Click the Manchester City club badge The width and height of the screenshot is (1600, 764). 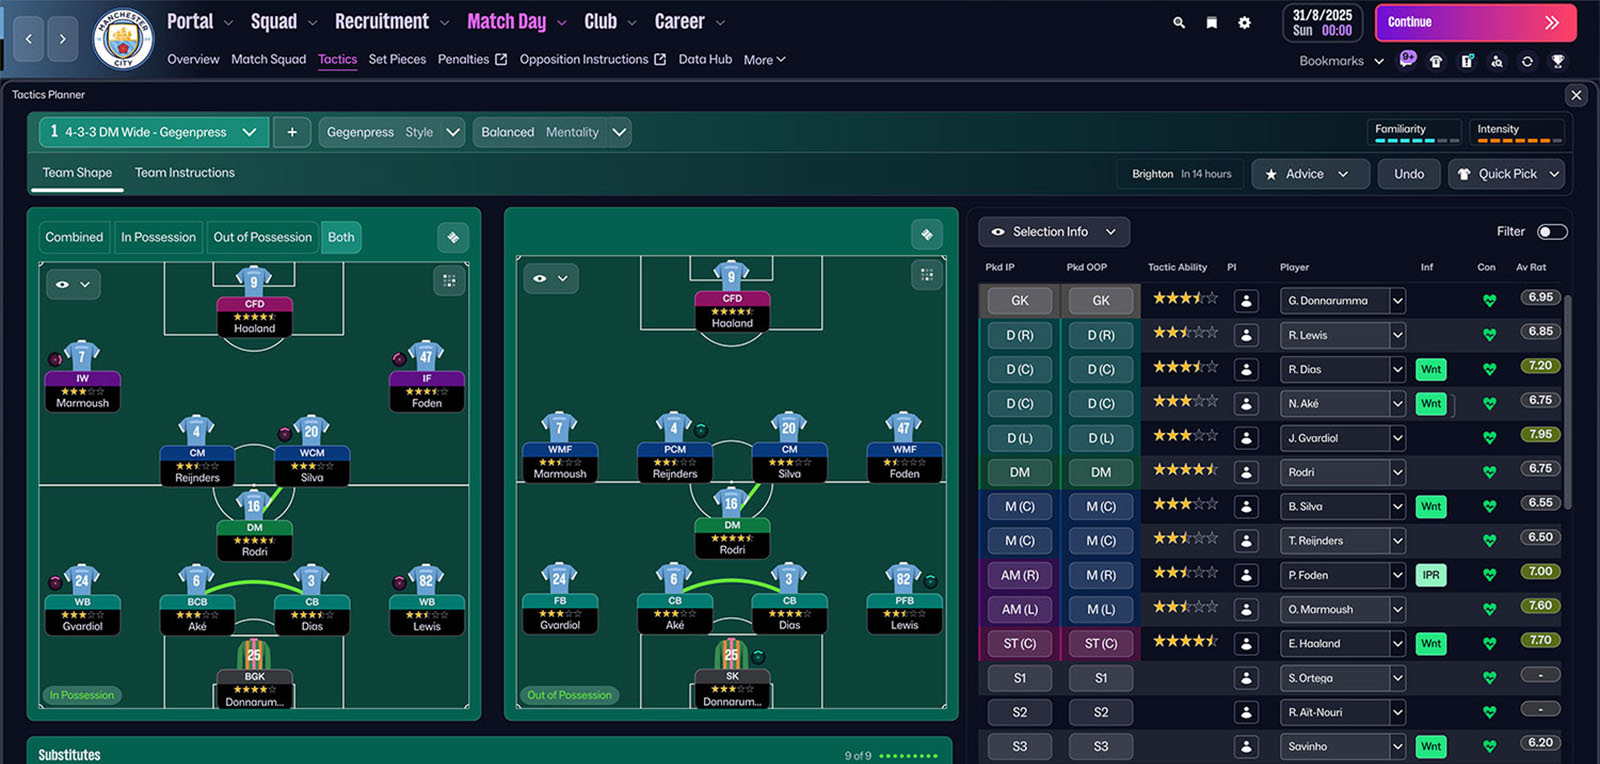[123, 39]
